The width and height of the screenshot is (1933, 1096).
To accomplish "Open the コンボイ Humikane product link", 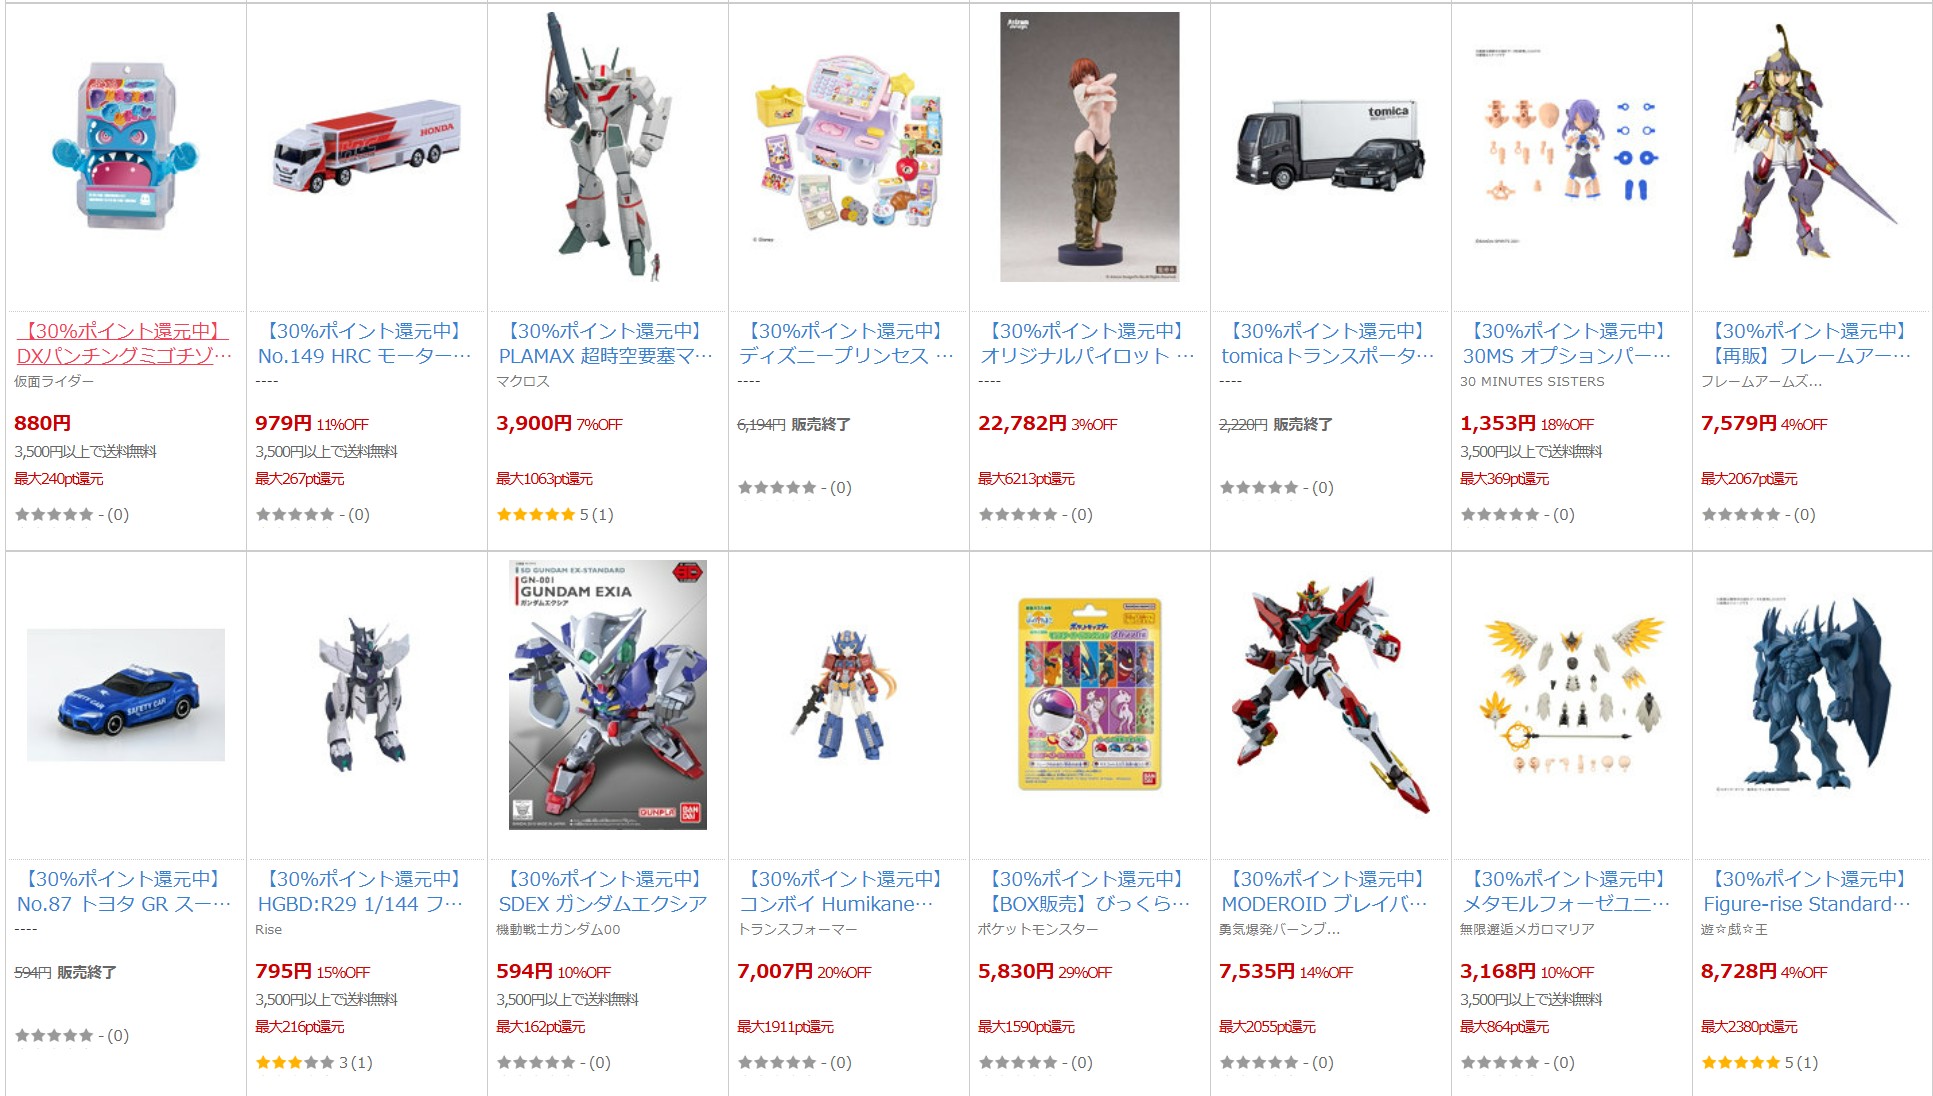I will [x=847, y=891].
